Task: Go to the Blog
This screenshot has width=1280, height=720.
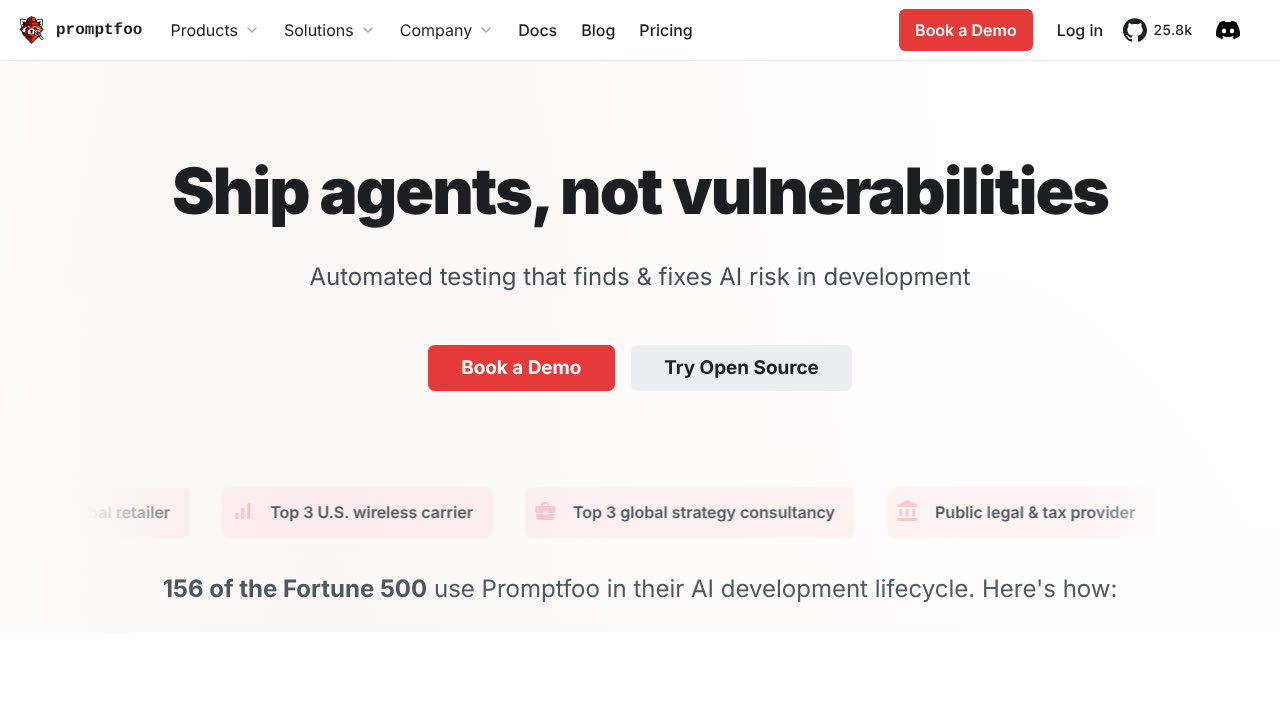Action: click(598, 30)
